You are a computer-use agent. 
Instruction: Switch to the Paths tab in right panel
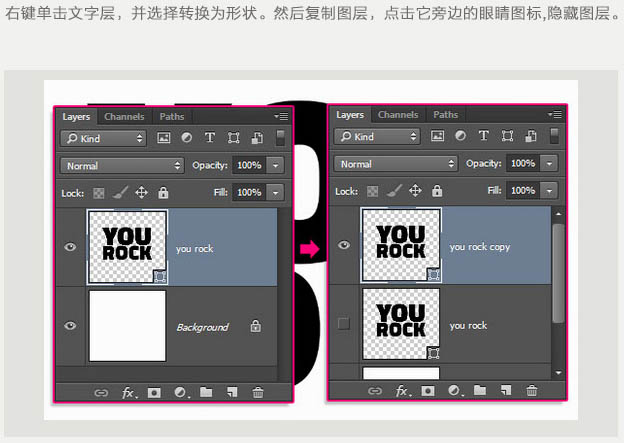click(446, 115)
